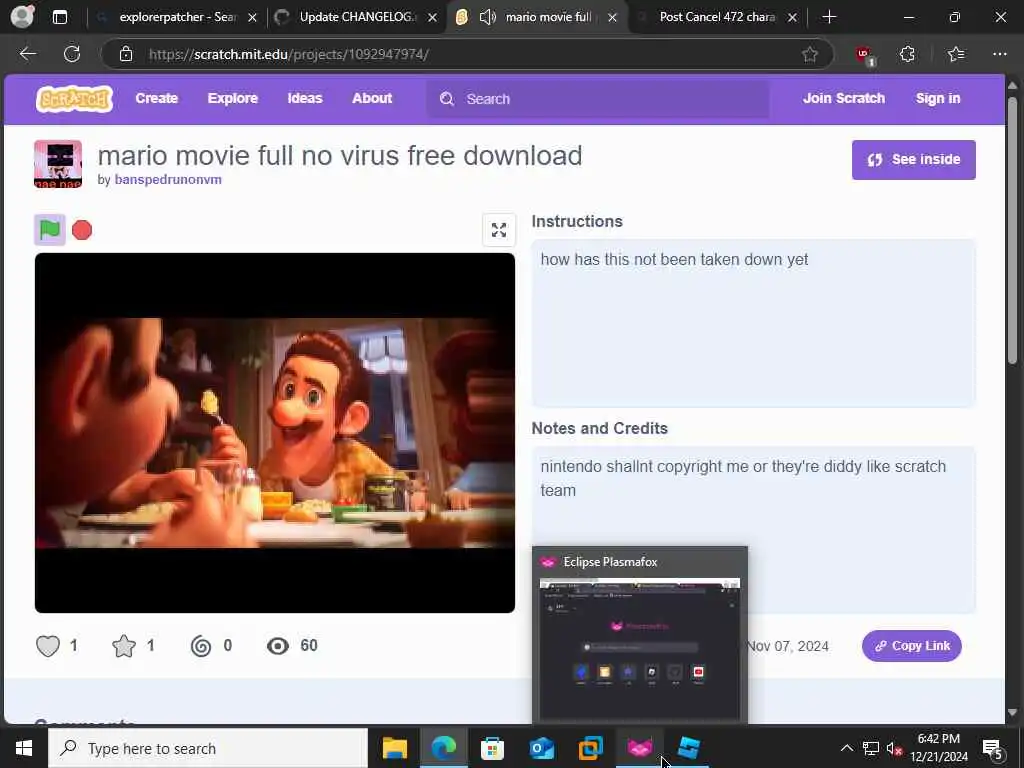Open uBlock Origin extension icon
The width and height of the screenshot is (1024, 768).
click(x=865, y=55)
